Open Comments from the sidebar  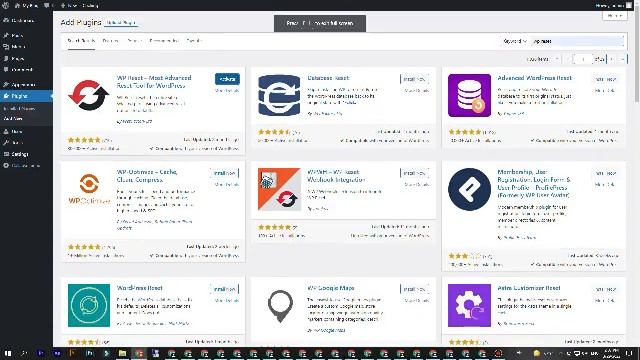pos(18,70)
